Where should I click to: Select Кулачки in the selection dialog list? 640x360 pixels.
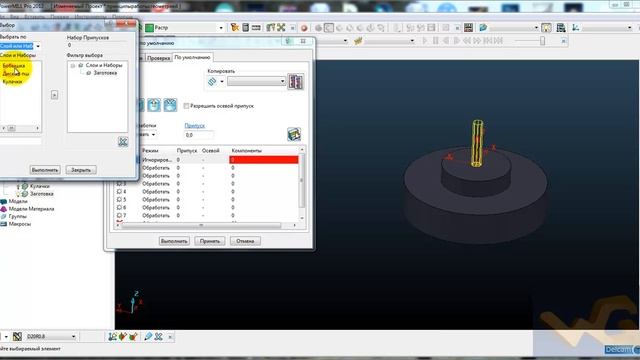pos(12,82)
